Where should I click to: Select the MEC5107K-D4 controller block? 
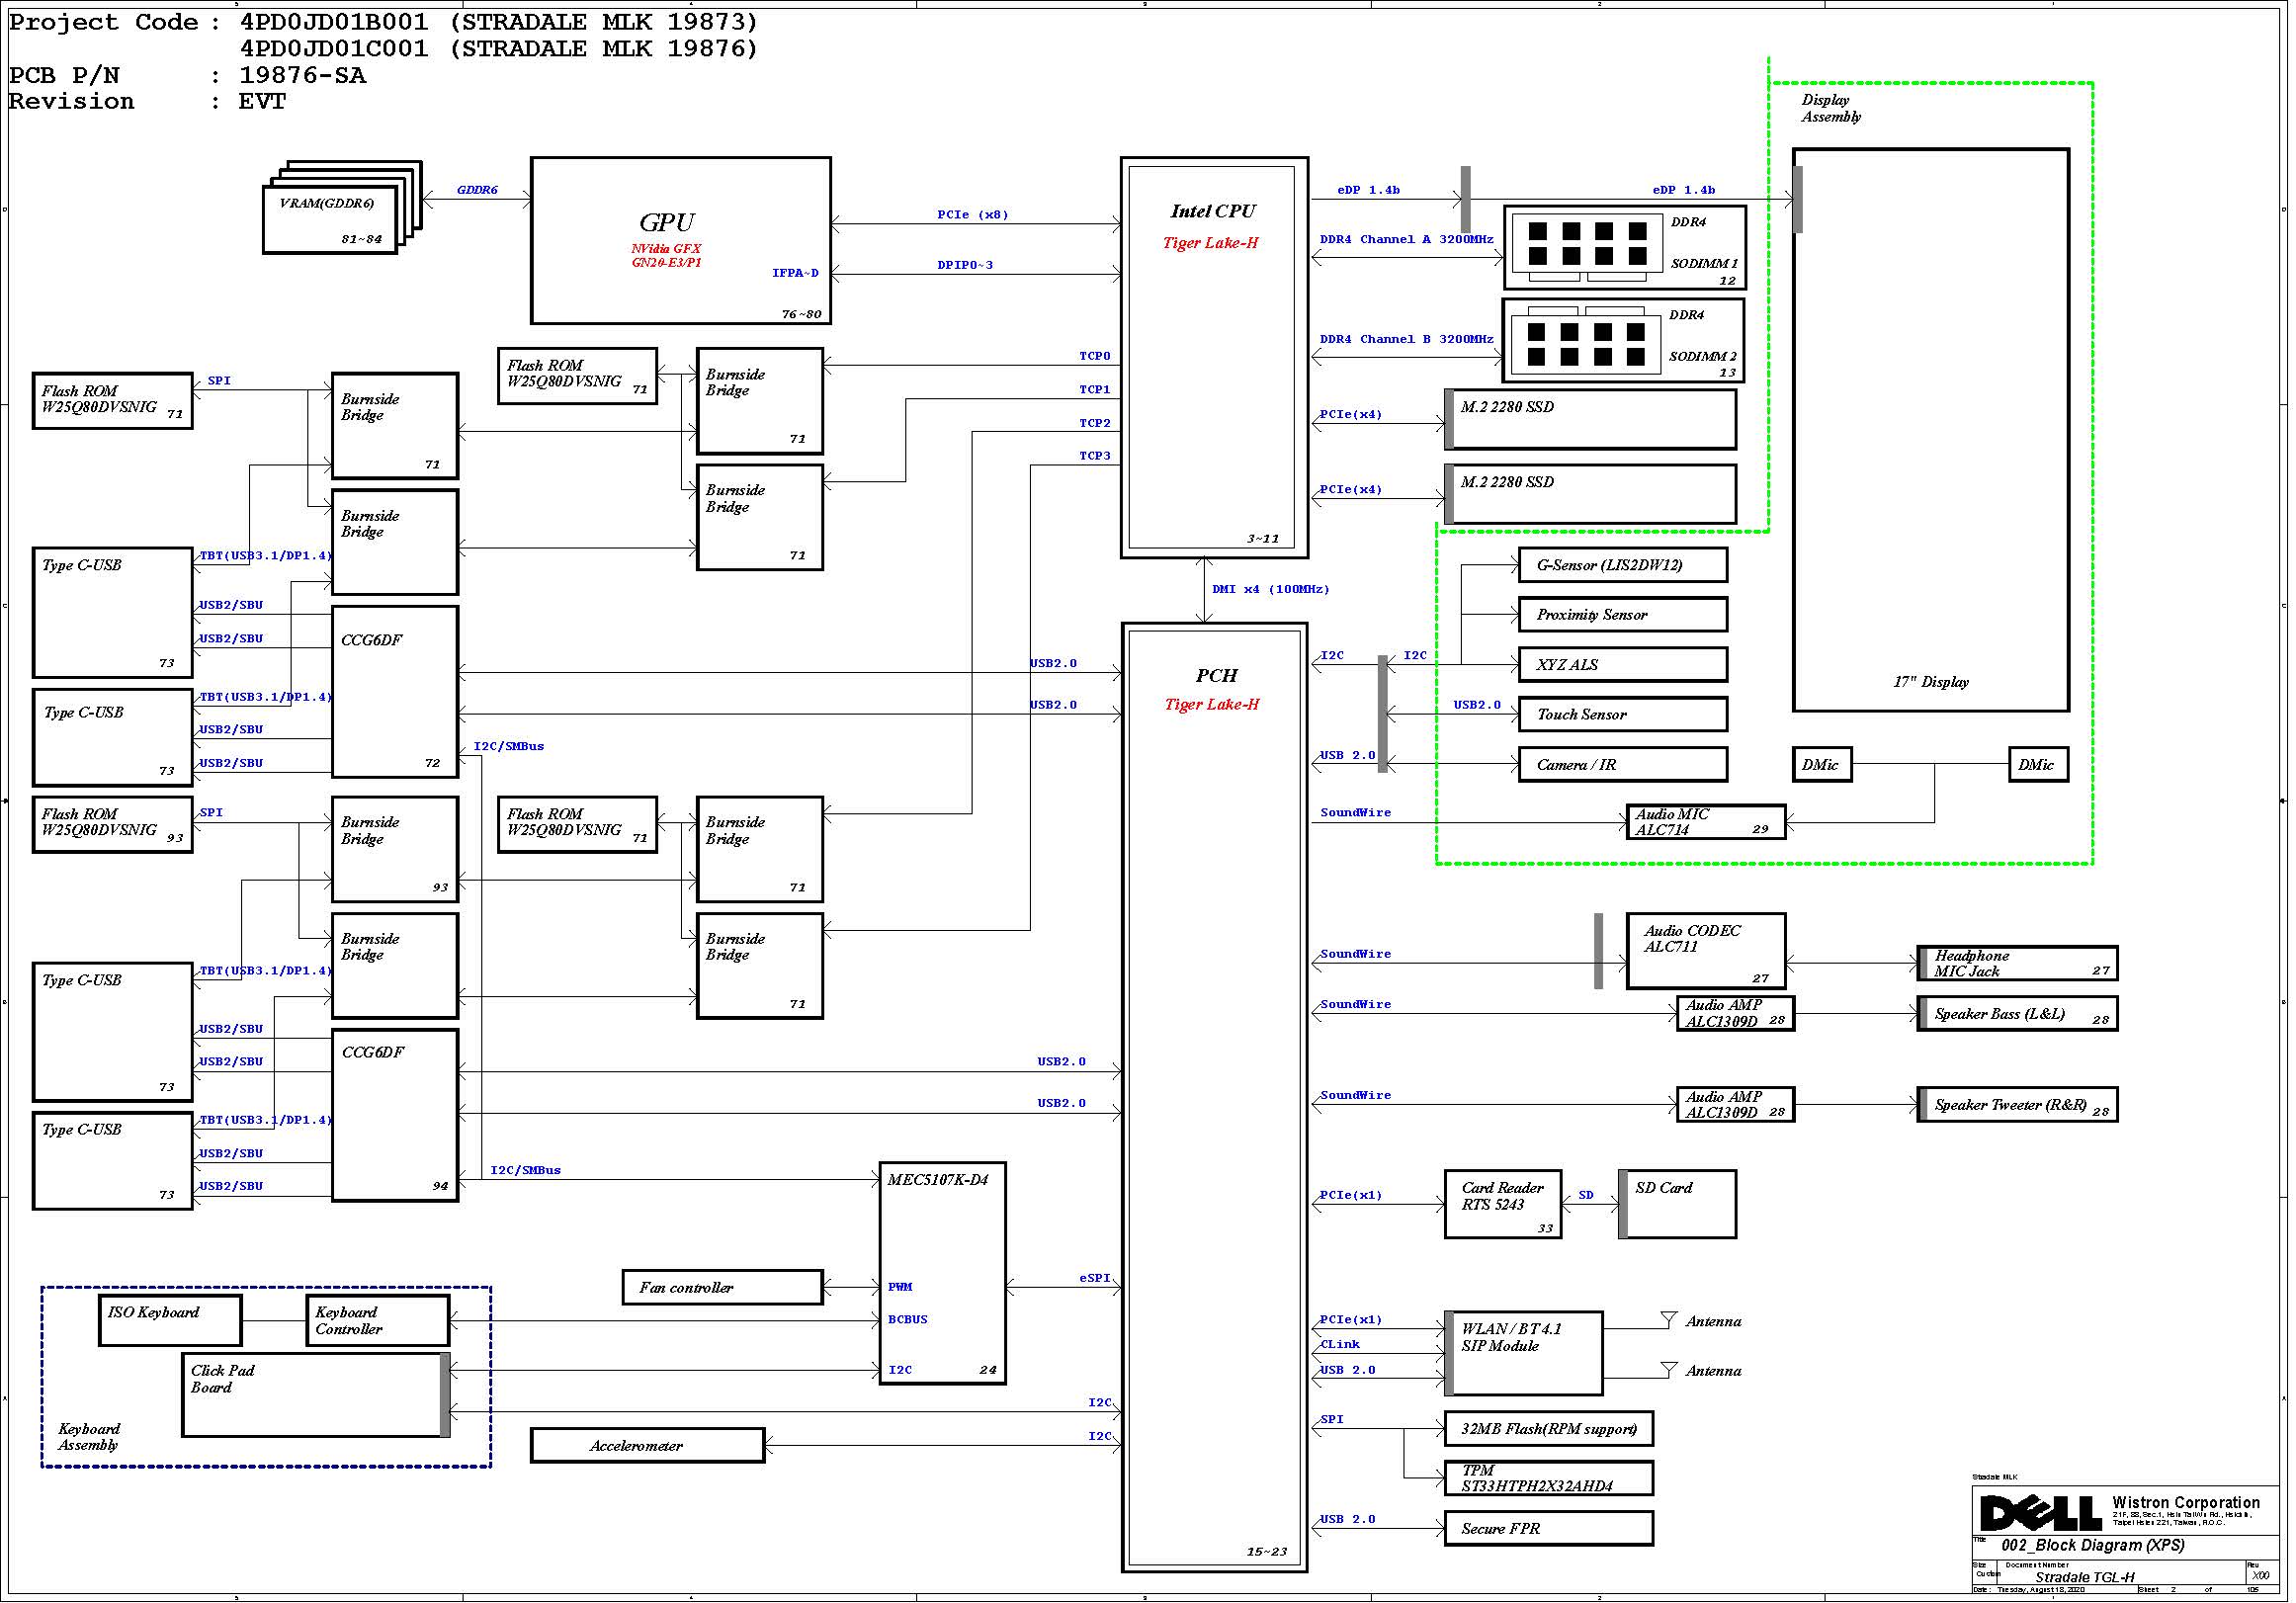[944, 1275]
